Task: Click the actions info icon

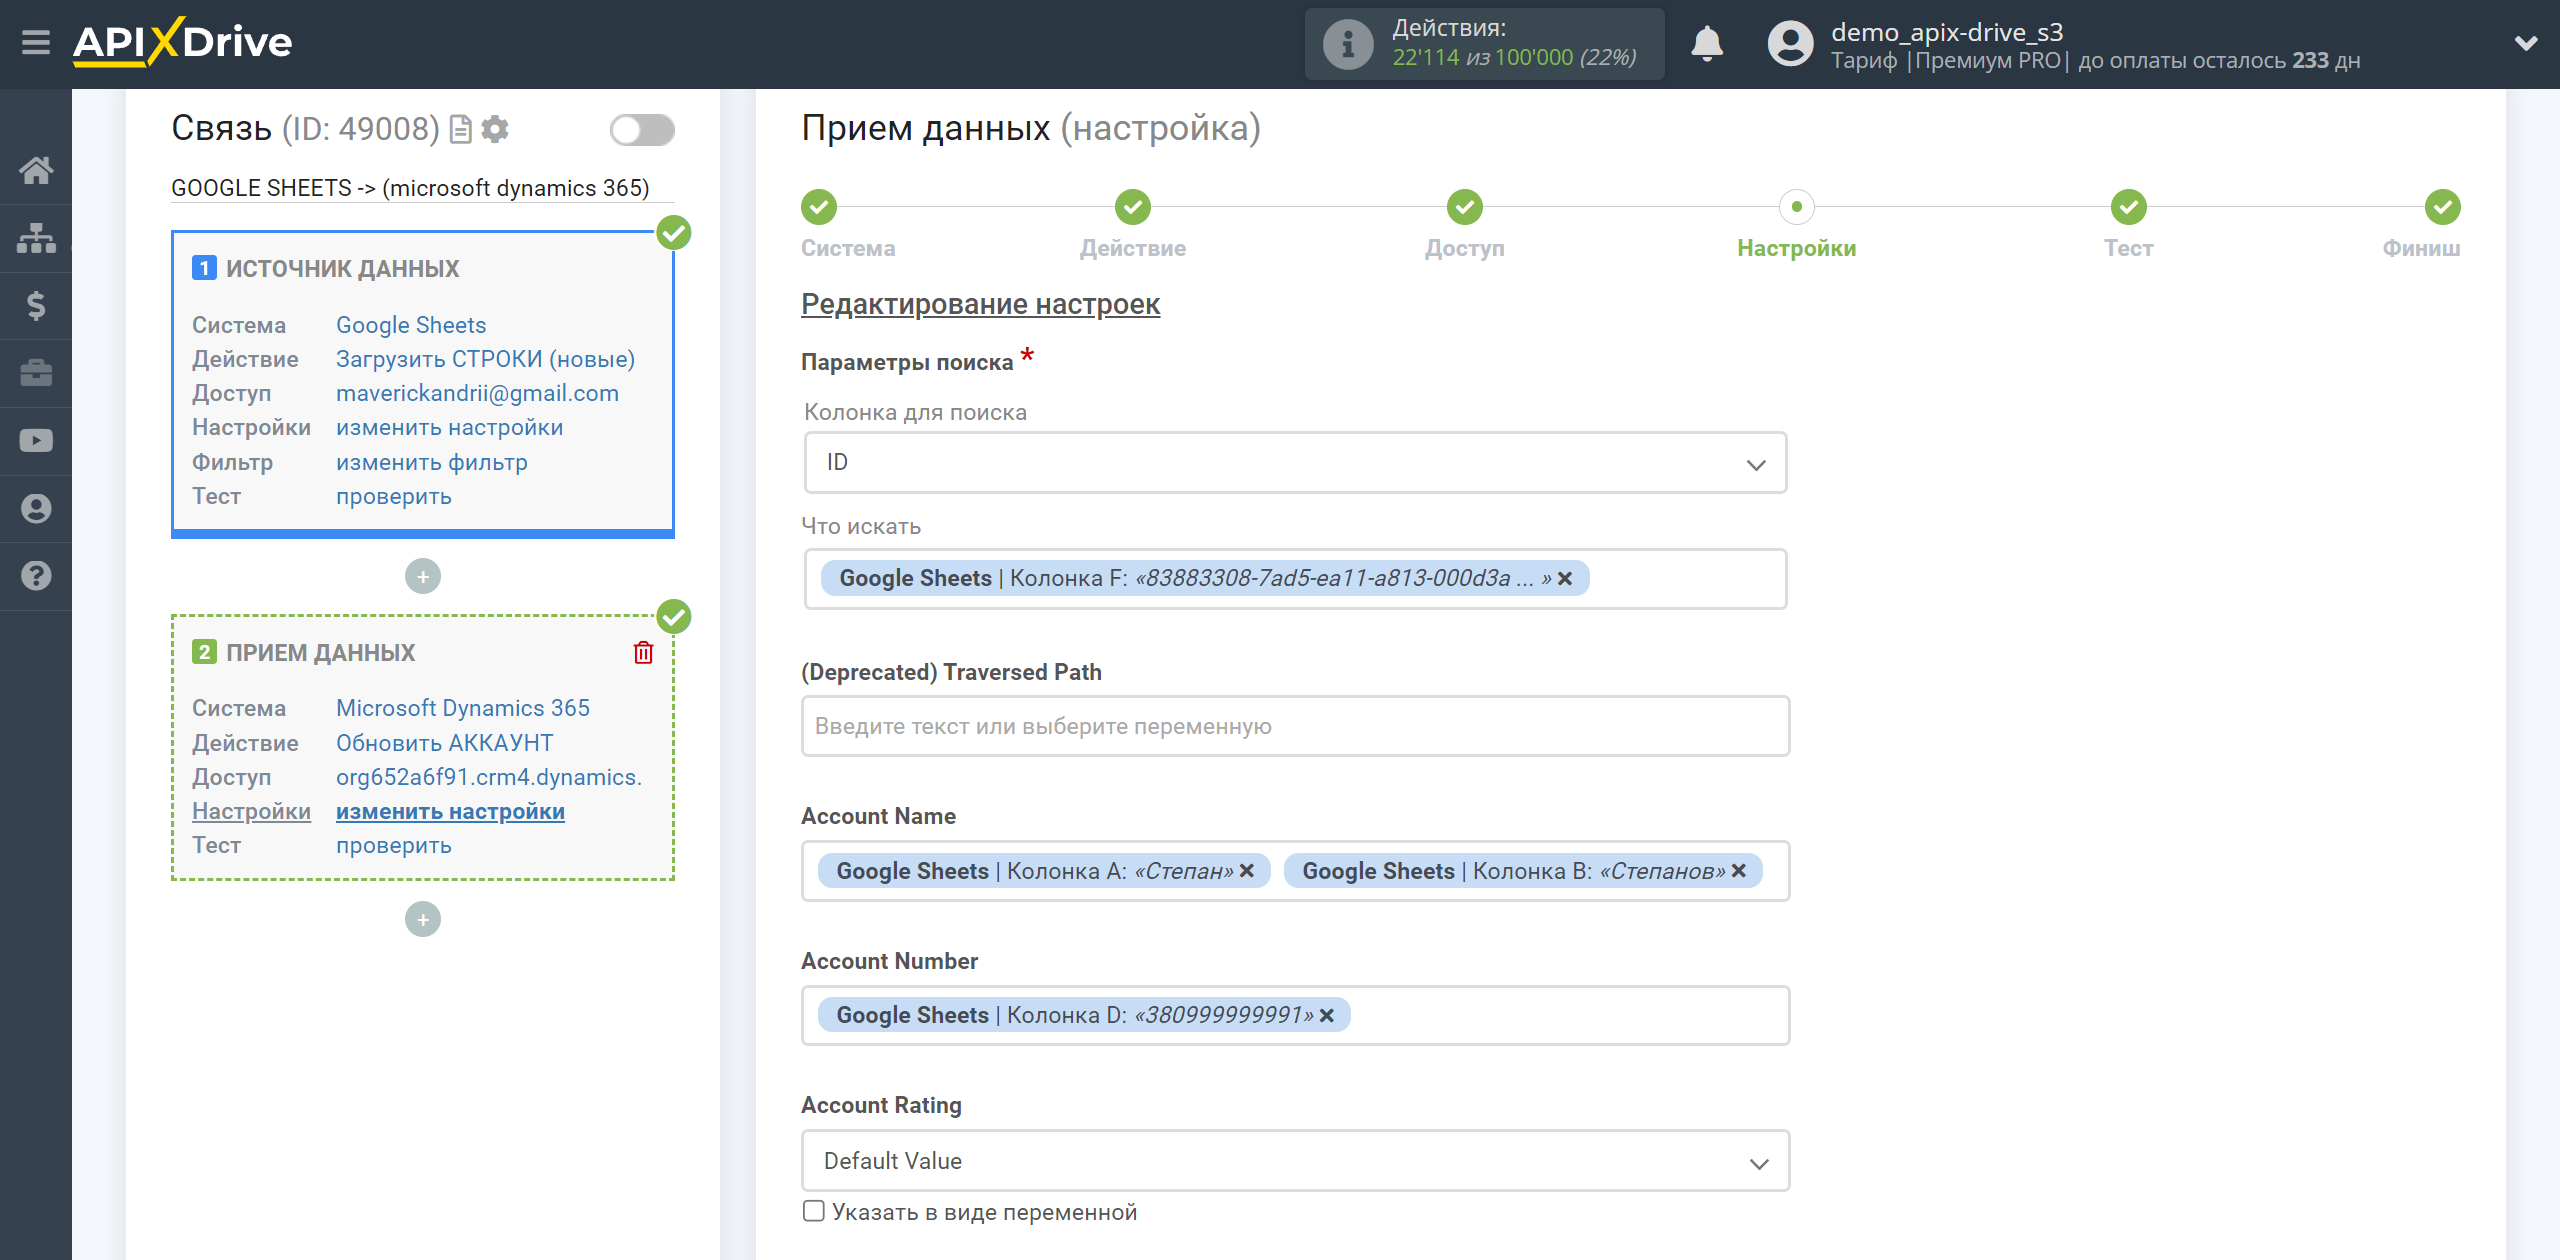Action: click(x=1347, y=44)
